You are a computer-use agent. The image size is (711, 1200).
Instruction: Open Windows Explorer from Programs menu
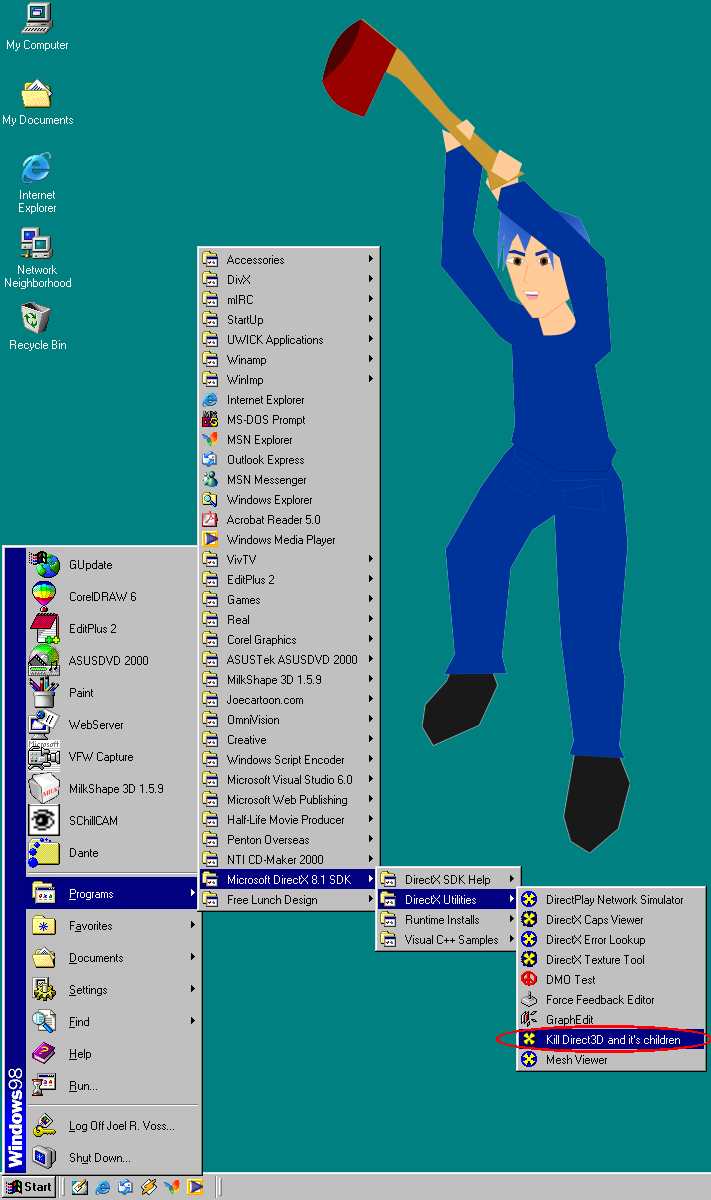point(289,500)
